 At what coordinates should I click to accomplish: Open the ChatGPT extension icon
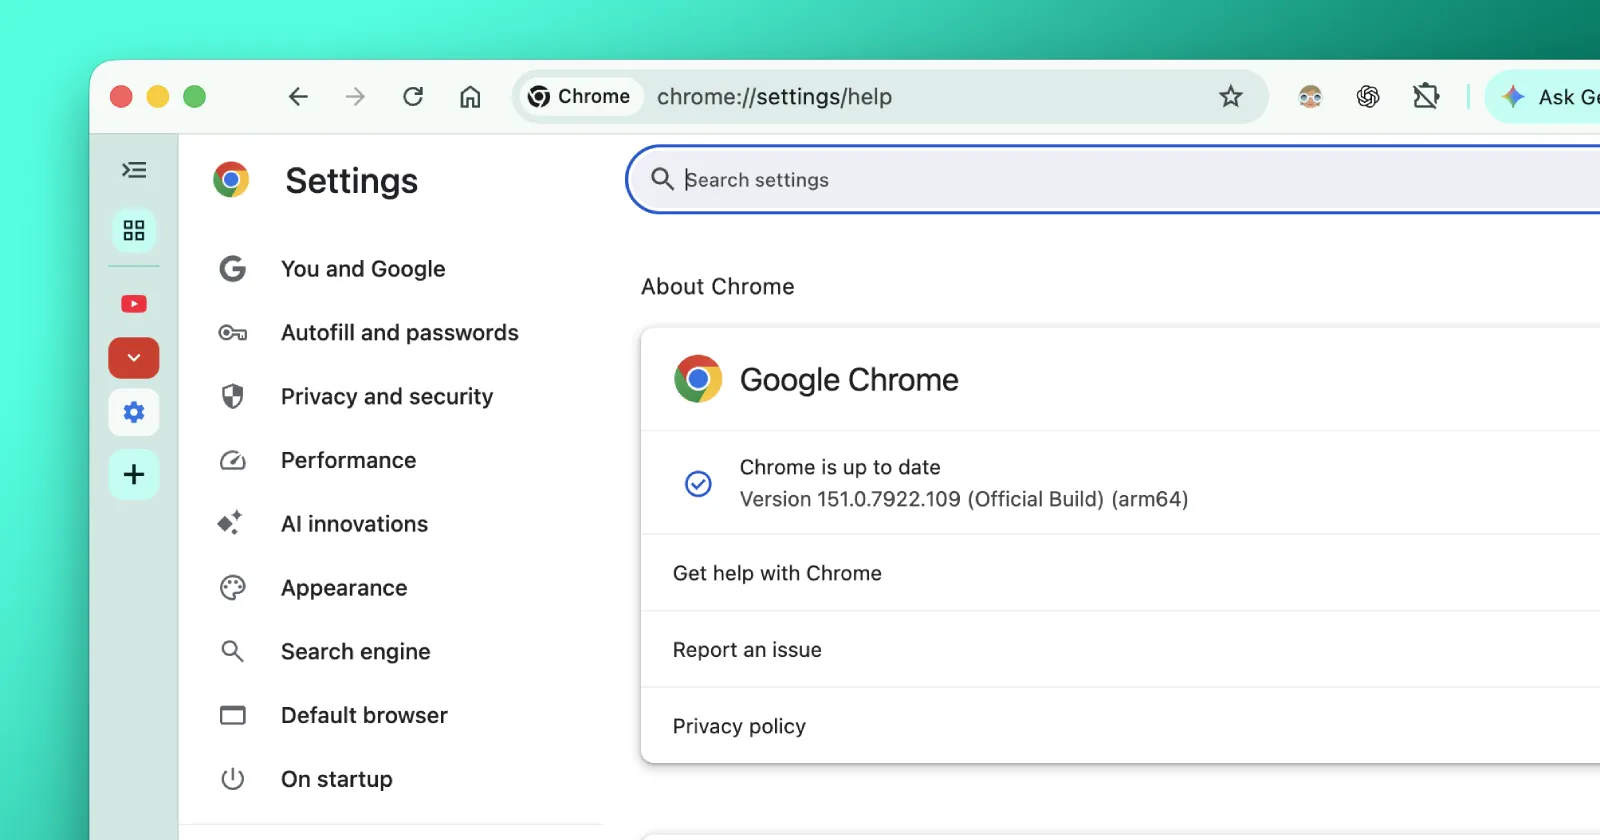tap(1368, 97)
